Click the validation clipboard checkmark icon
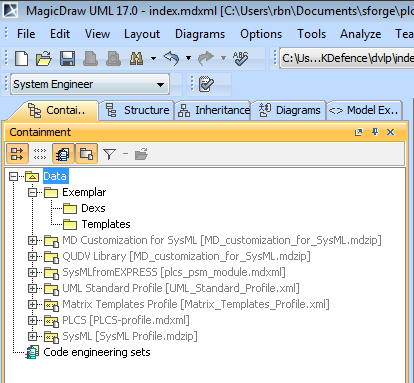Viewport: 414px width, 383px height. tap(206, 84)
